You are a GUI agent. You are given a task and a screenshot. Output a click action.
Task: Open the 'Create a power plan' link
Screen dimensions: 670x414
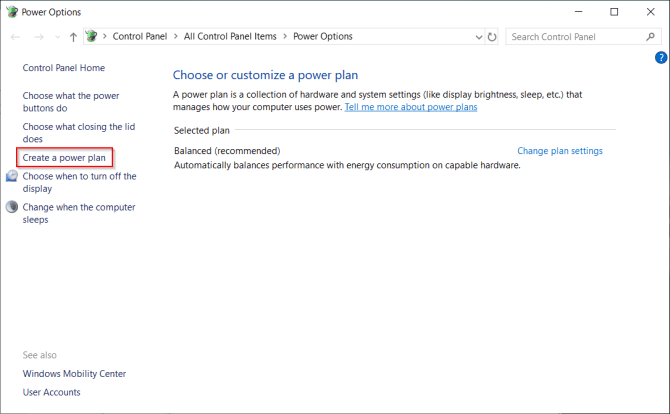coord(64,158)
